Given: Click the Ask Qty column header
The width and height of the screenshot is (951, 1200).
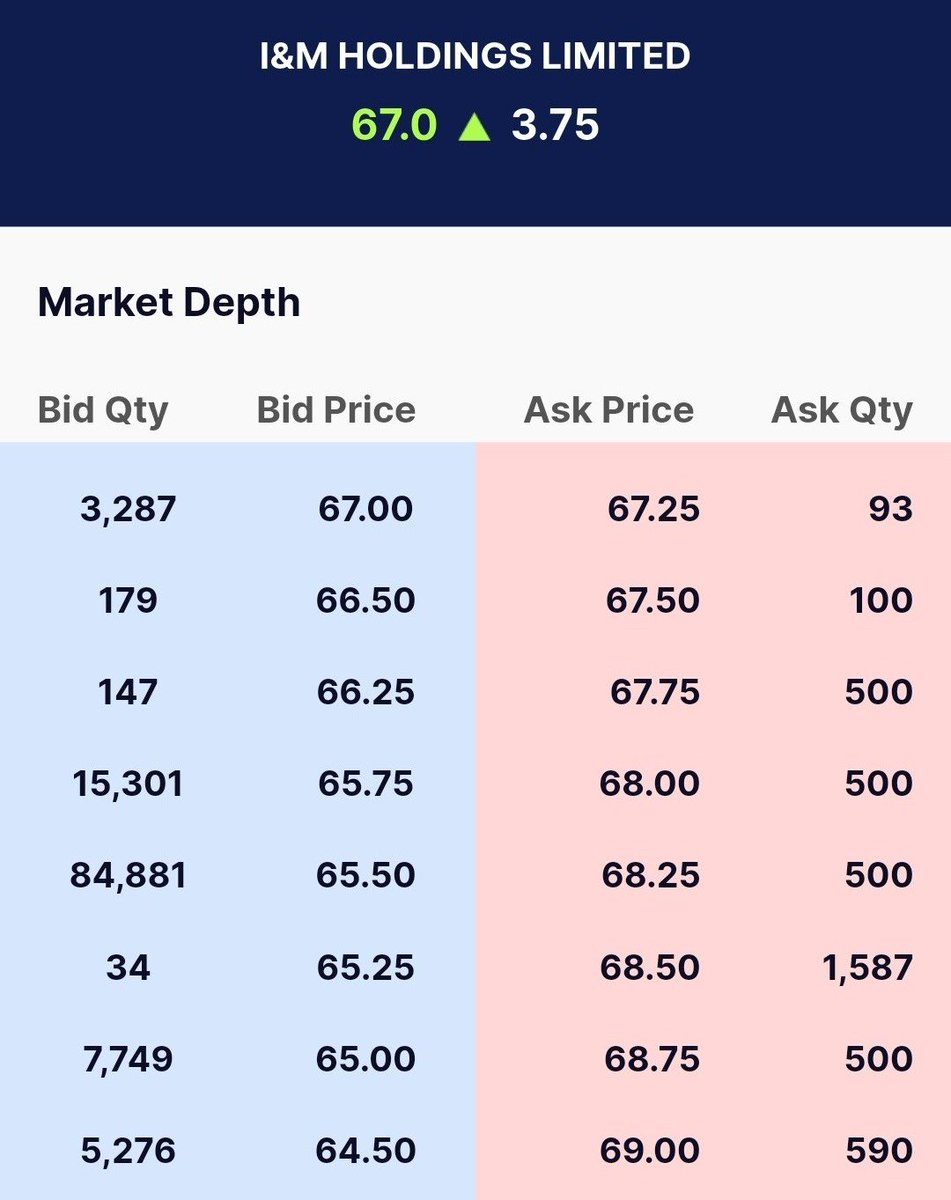Looking at the screenshot, I should (x=842, y=410).
